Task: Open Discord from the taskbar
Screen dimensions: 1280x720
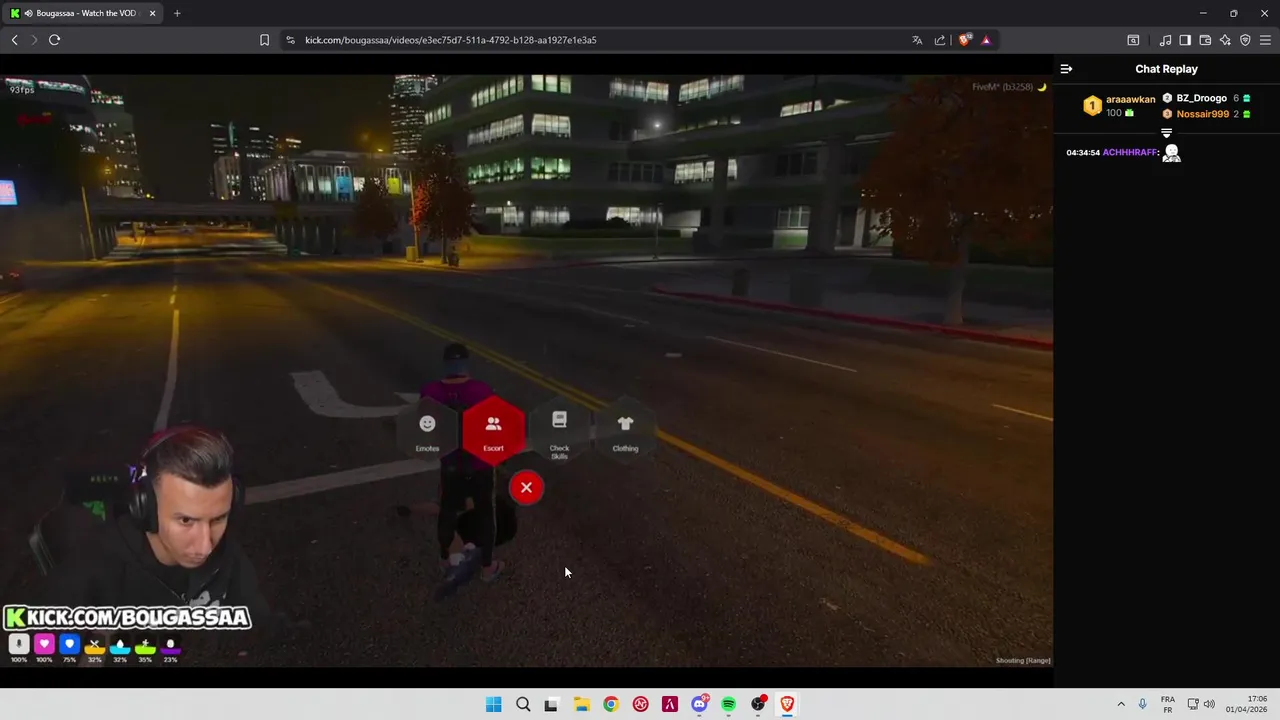Action: pos(700,704)
